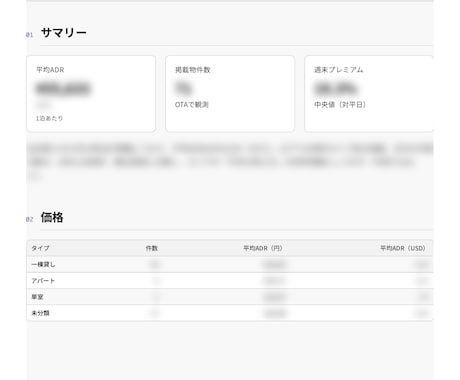
Task: Click the 価格 section heading
Action: 52,217
